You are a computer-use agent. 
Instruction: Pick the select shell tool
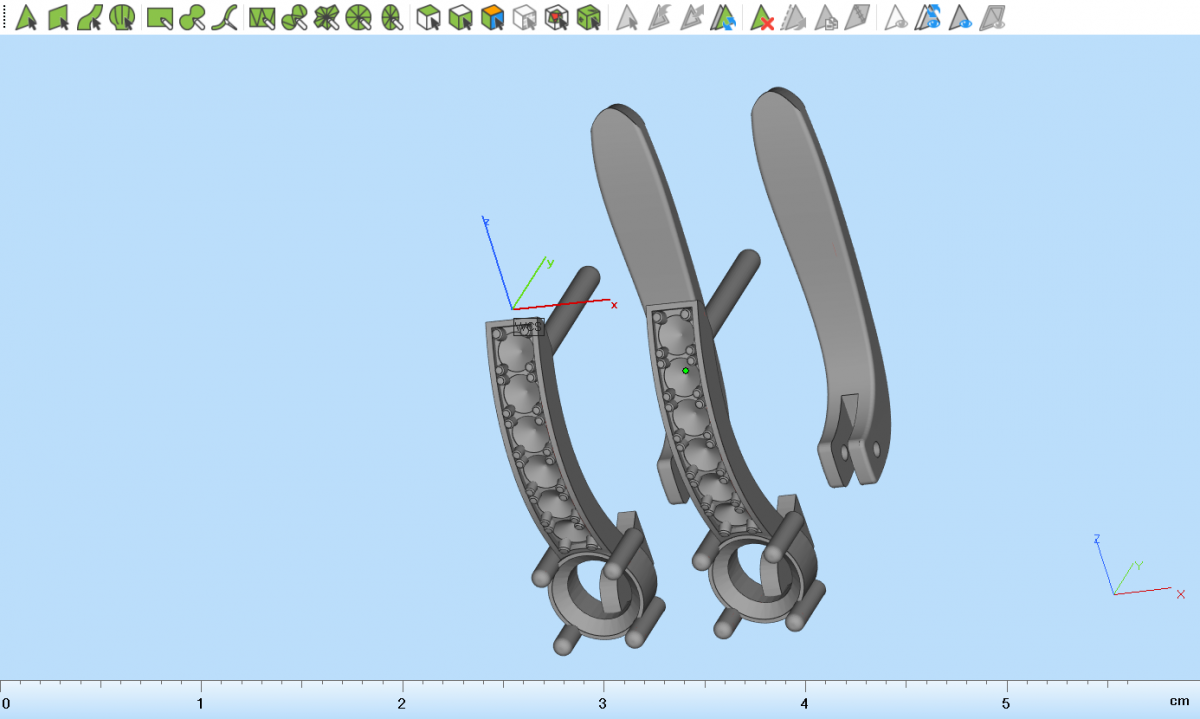[x=122, y=17]
